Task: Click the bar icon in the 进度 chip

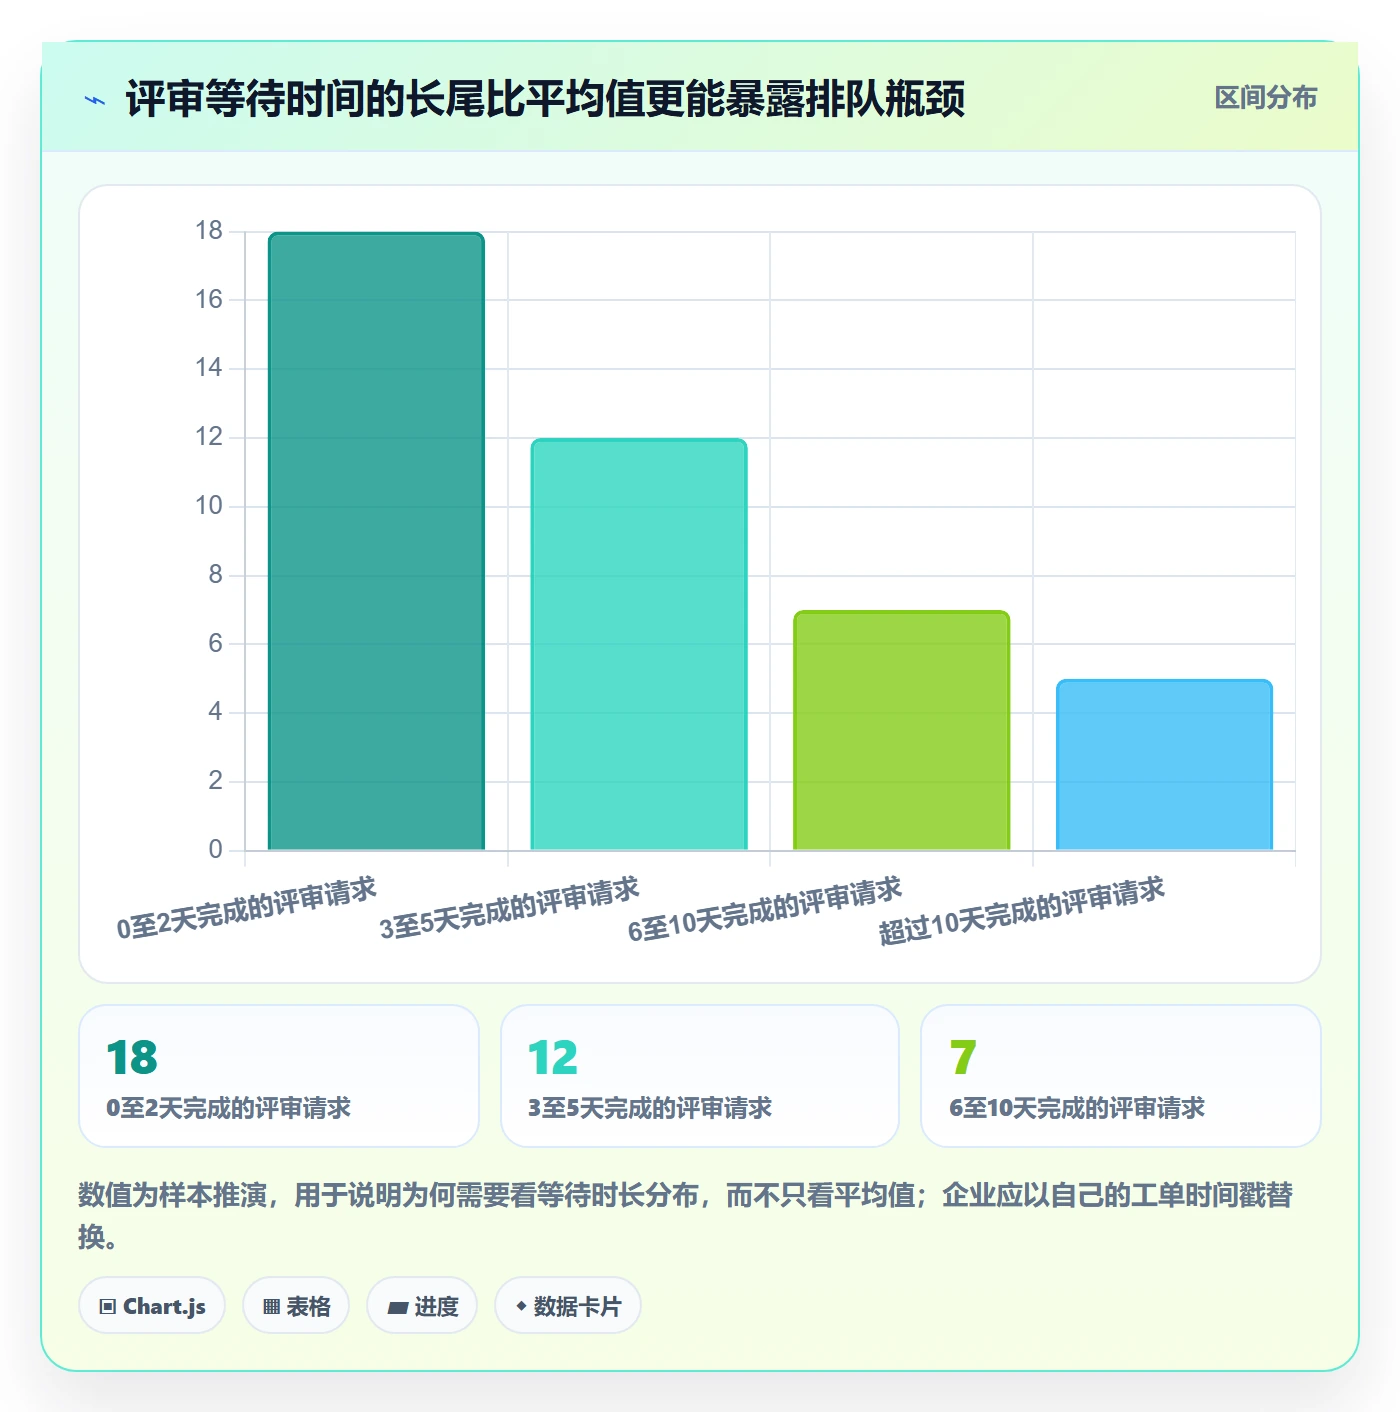Action: 397,1307
